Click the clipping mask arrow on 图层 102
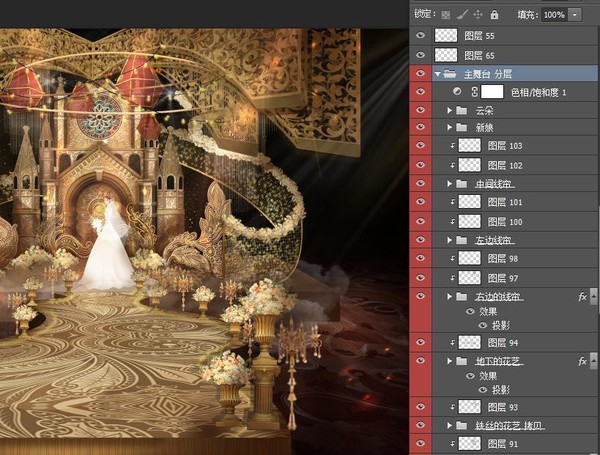 tap(453, 165)
